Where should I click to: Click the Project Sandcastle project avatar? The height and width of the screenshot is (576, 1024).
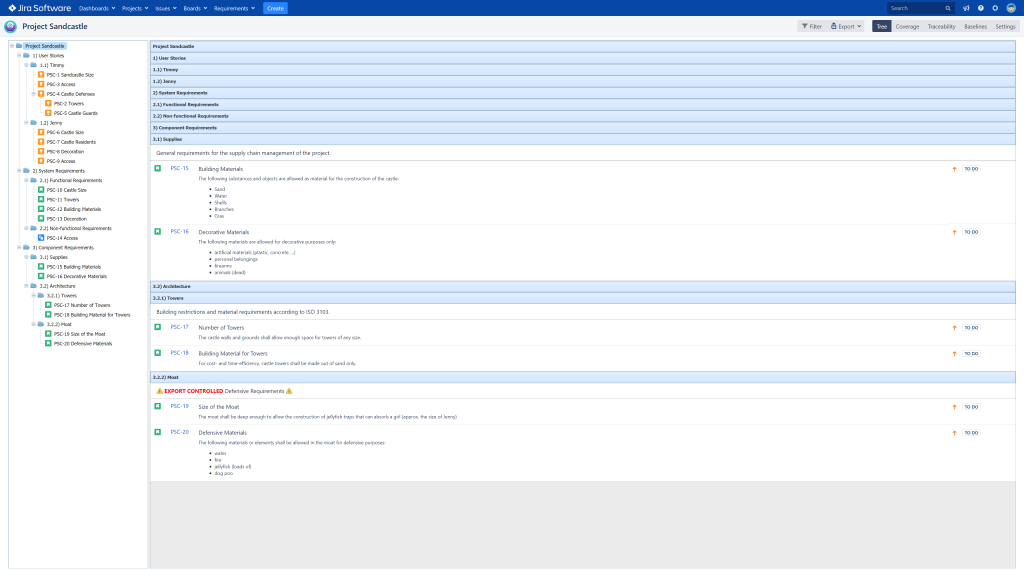coord(10,26)
